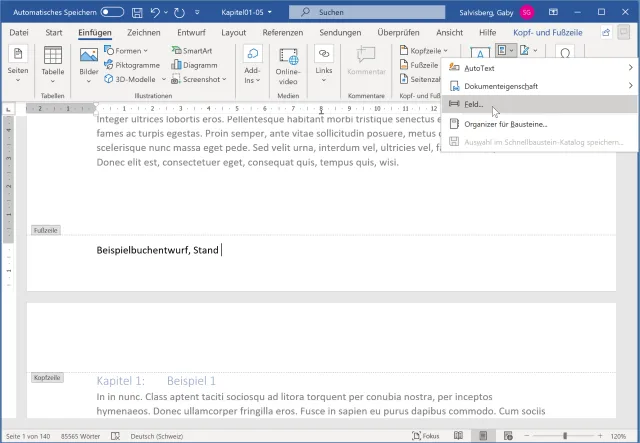Open the Ansicht tab

click(x=449, y=32)
